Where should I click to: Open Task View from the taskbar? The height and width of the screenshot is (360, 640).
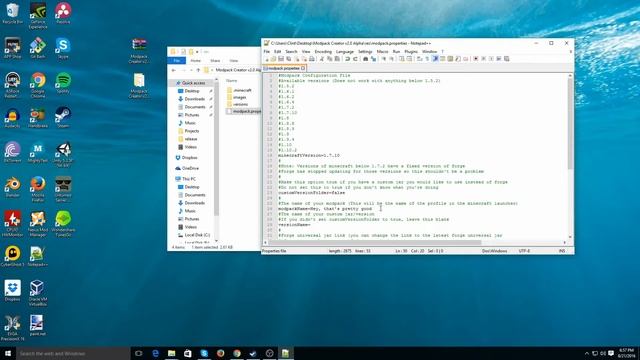(139, 353)
